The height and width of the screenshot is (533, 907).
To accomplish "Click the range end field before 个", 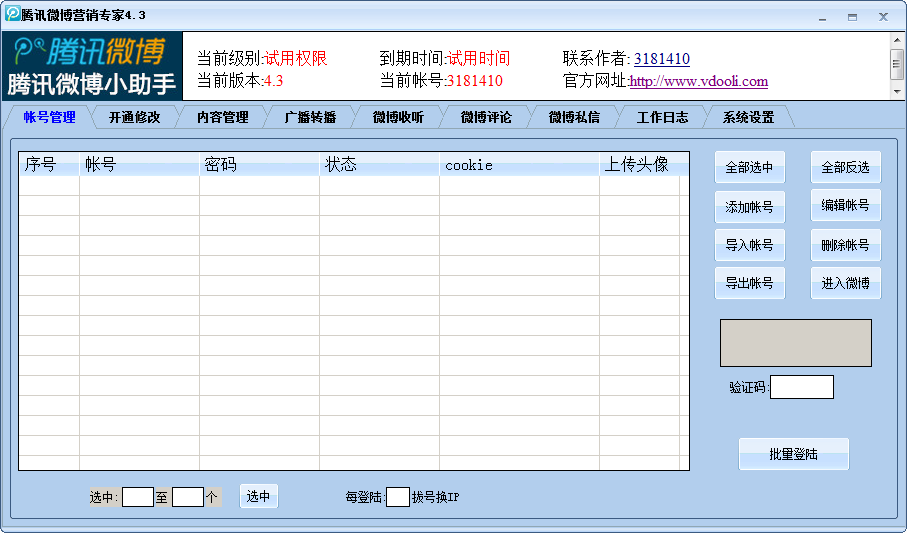I will click(188, 497).
